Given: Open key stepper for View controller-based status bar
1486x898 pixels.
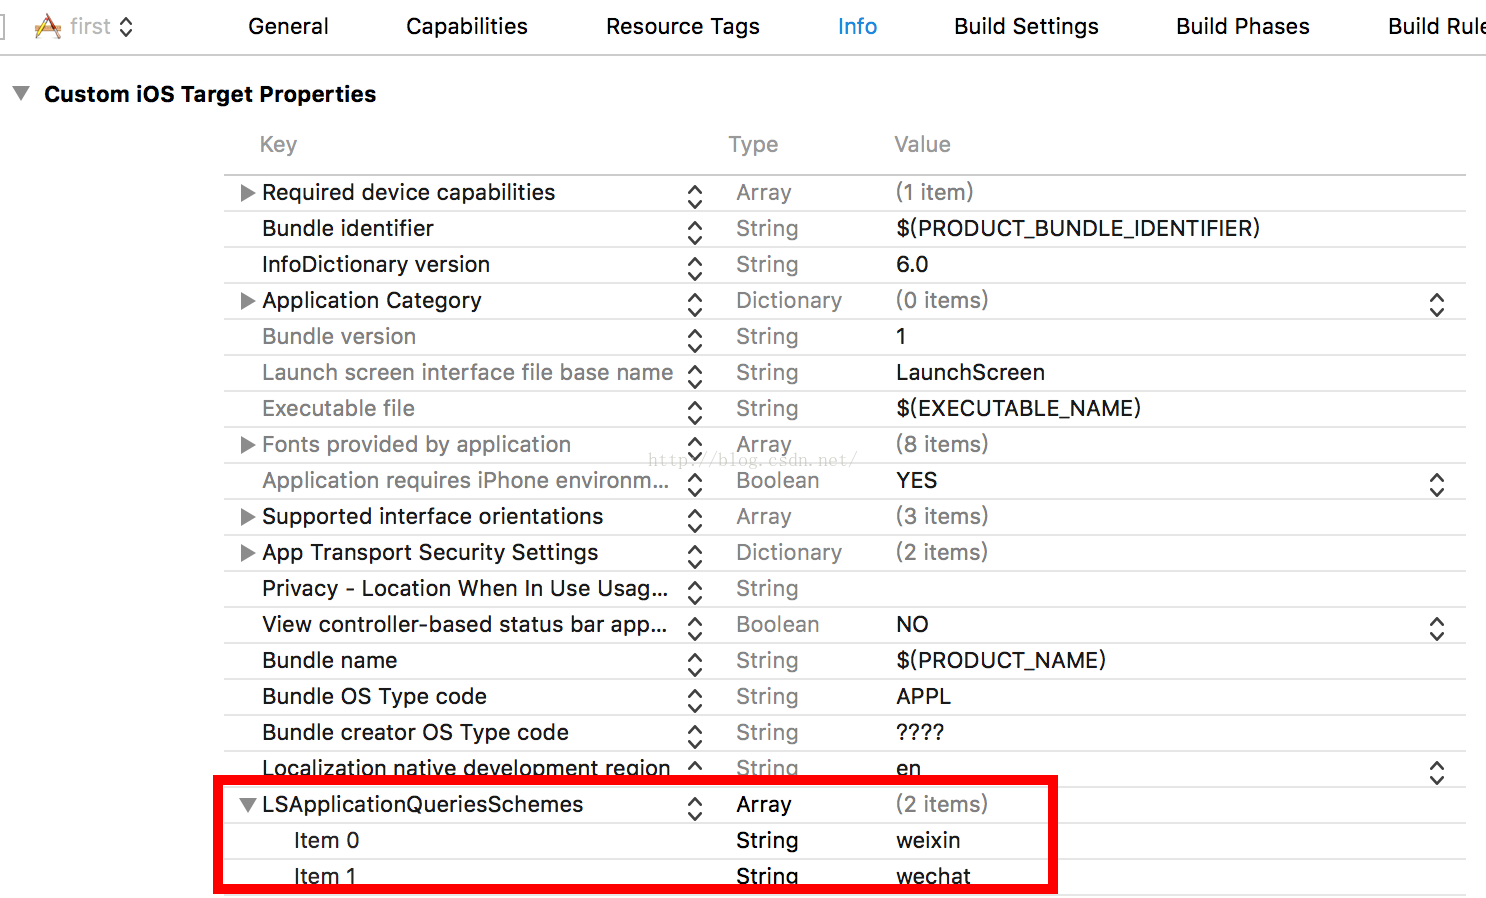Looking at the screenshot, I should coord(695,628).
